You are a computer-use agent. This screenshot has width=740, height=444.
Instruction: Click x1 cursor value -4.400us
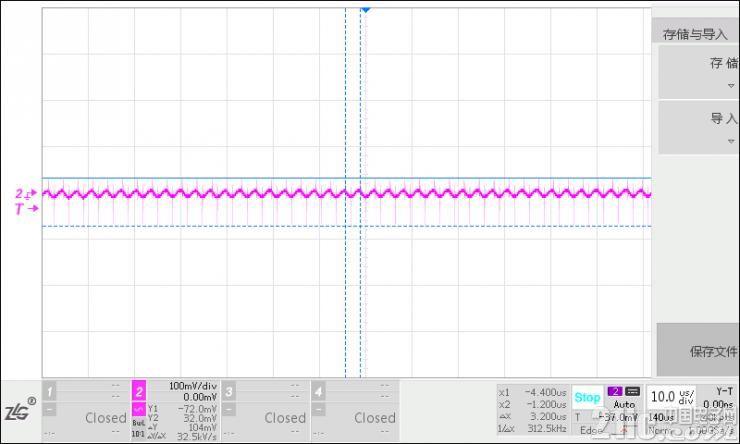coord(546,392)
